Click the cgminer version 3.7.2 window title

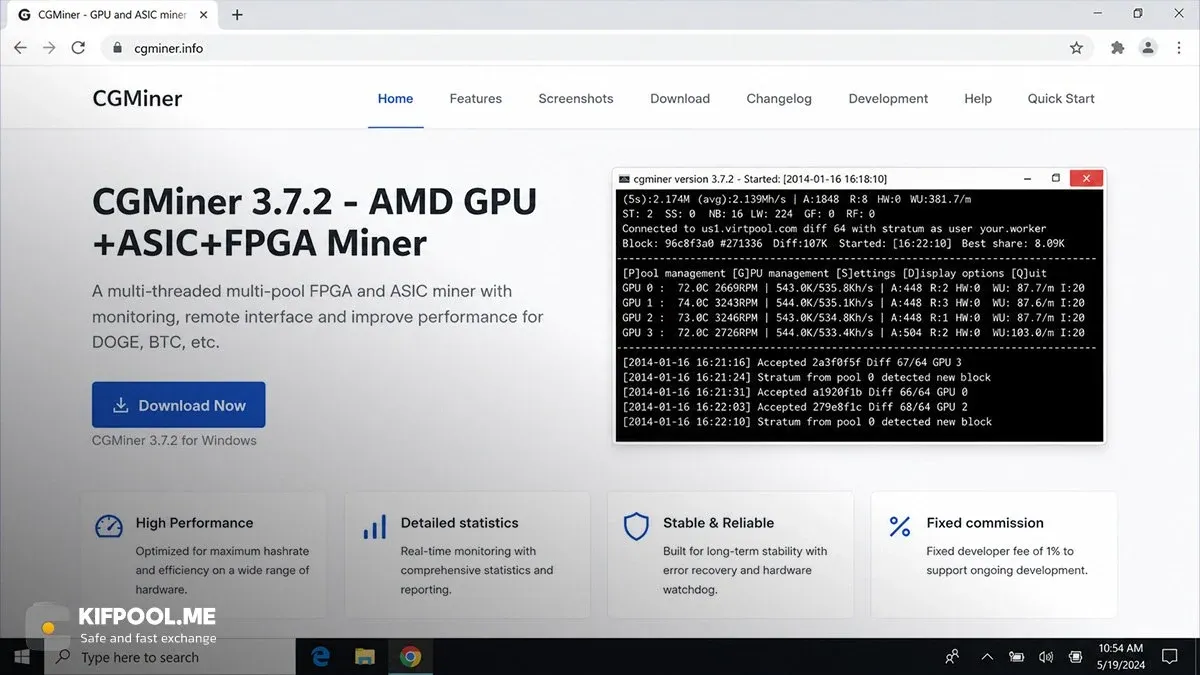(760, 179)
